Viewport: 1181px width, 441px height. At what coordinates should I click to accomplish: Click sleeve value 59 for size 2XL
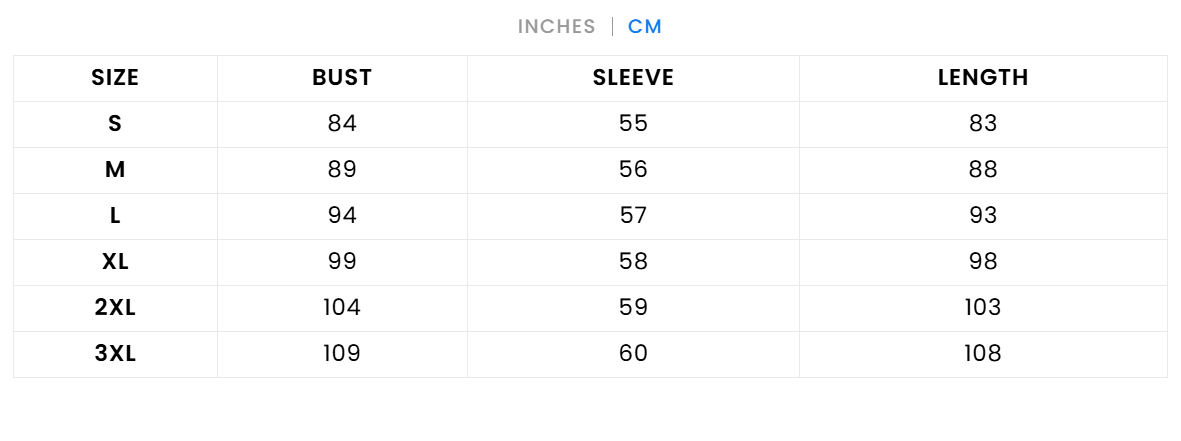(633, 308)
